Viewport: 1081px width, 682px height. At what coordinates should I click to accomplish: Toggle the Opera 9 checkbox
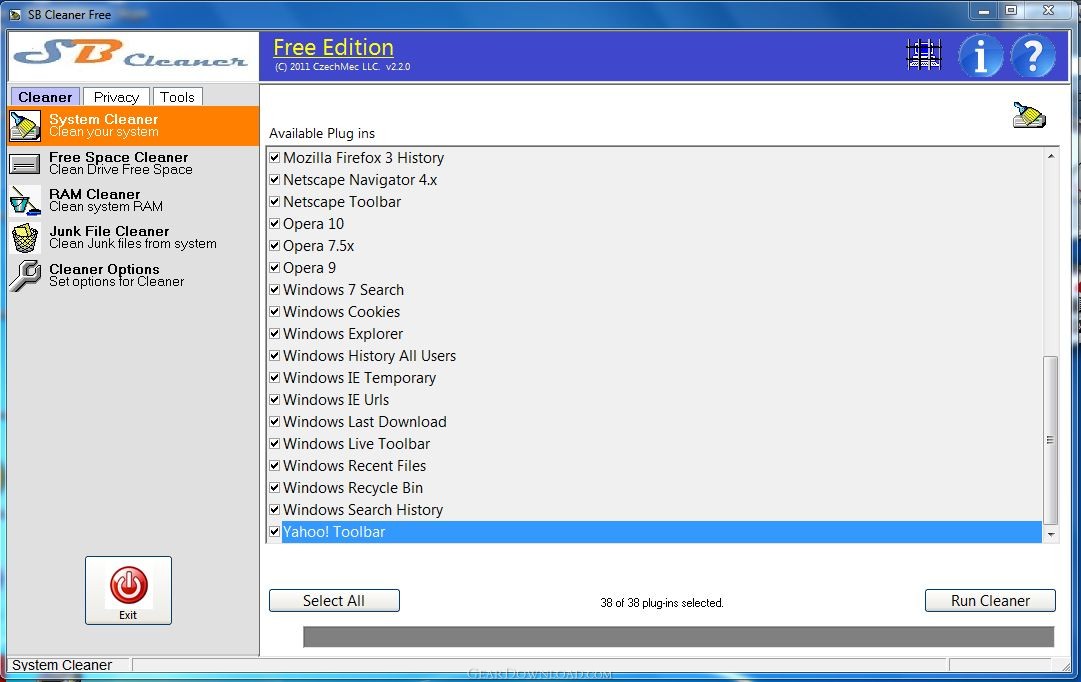[274, 268]
